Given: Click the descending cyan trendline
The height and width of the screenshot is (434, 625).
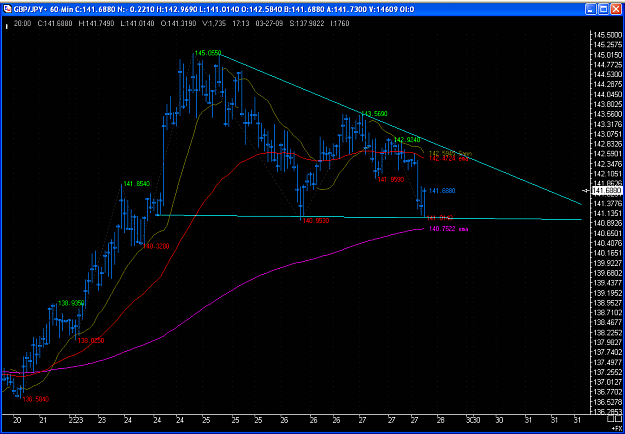Looking at the screenshot, I should pos(400,129).
